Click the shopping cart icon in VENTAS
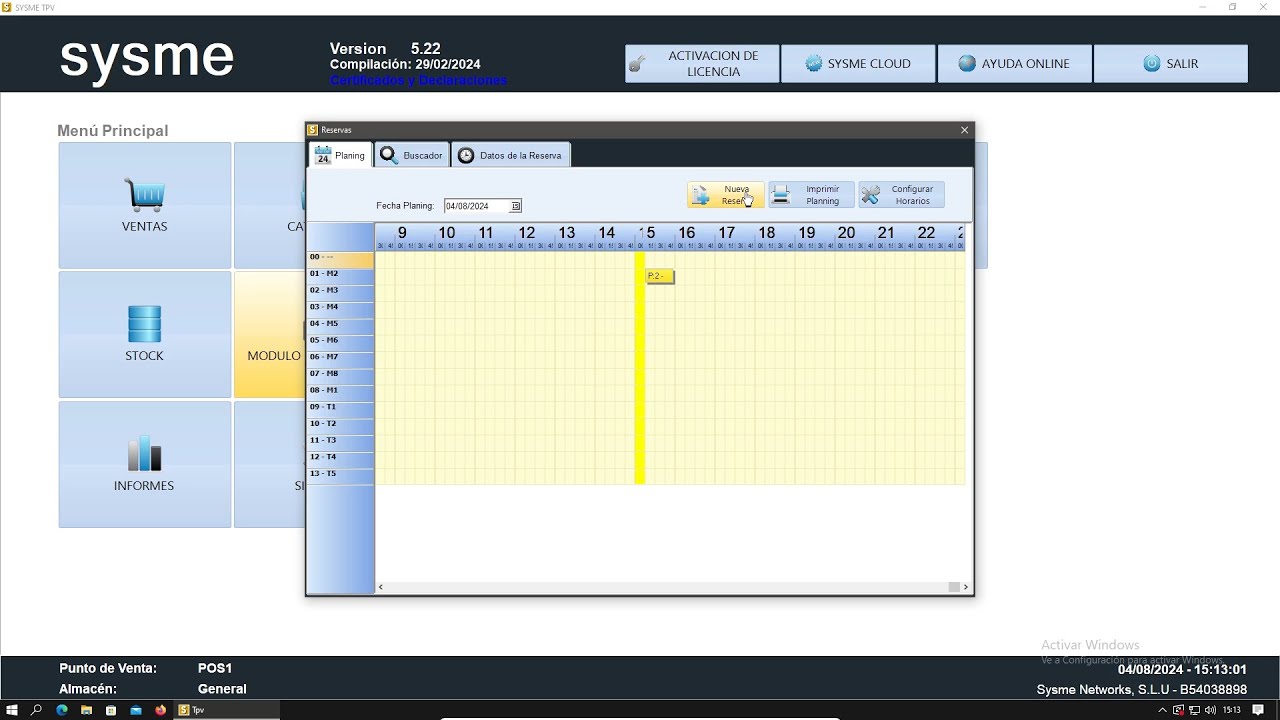 tap(145, 195)
